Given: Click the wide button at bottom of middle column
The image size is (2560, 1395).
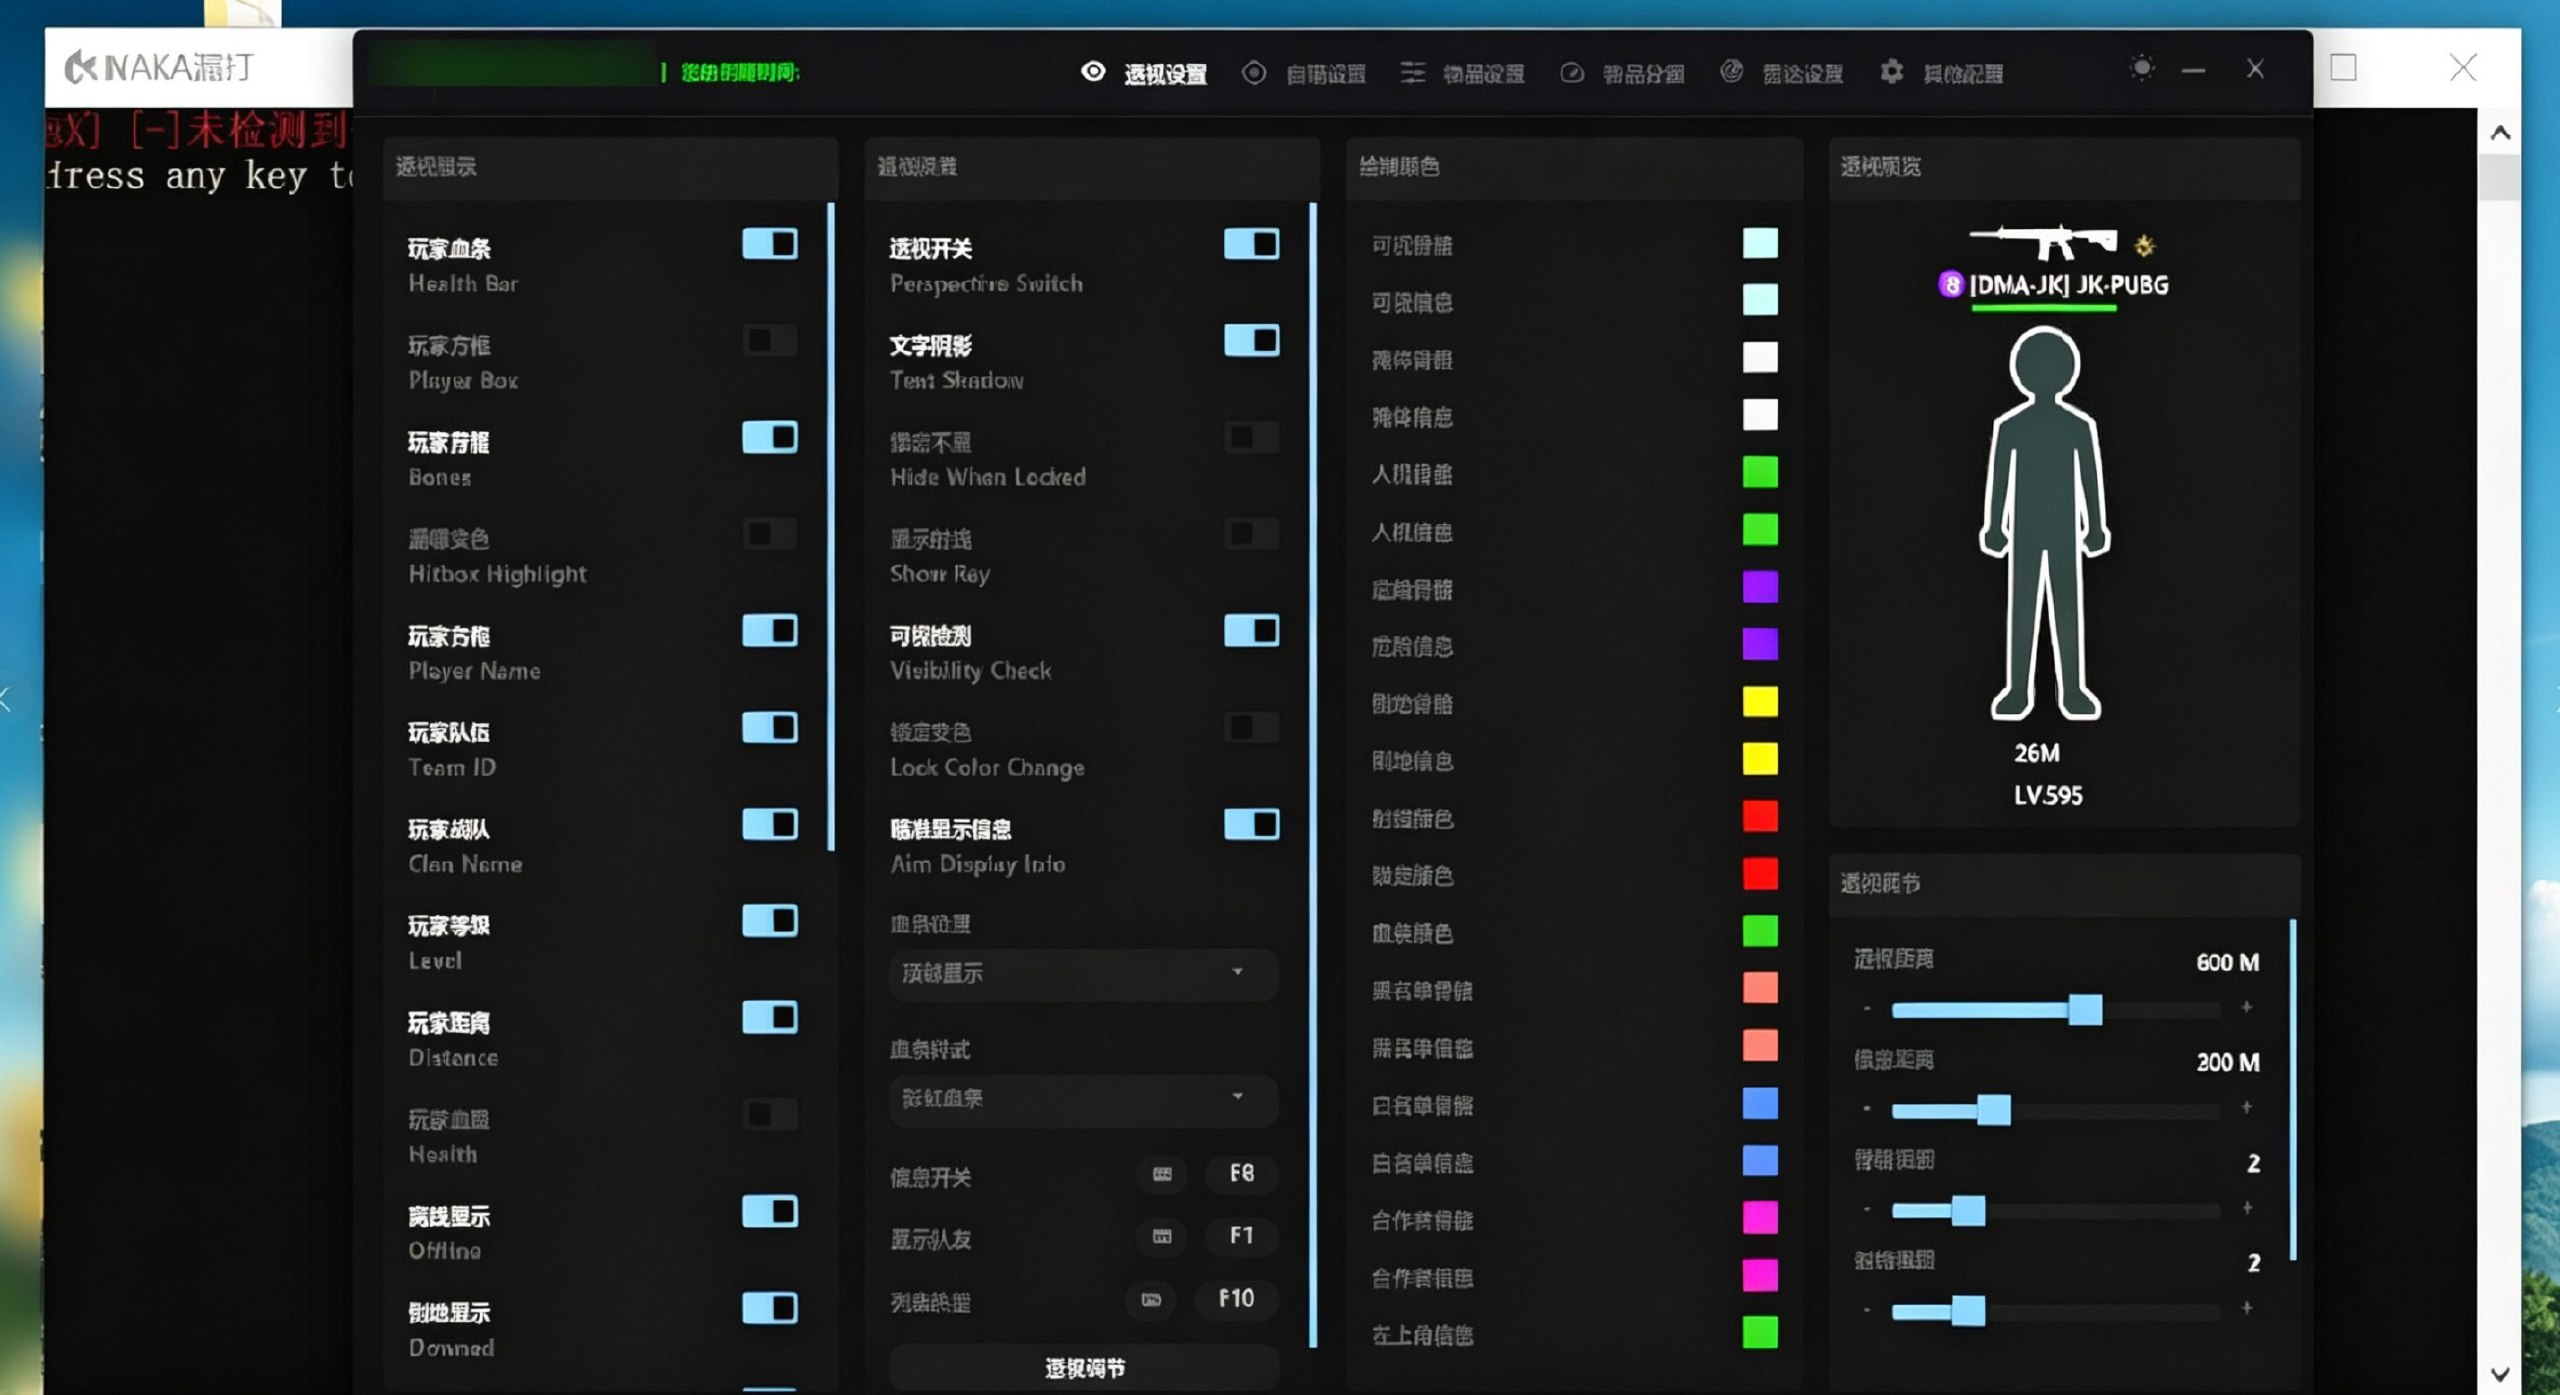Looking at the screenshot, I should coord(1084,1368).
